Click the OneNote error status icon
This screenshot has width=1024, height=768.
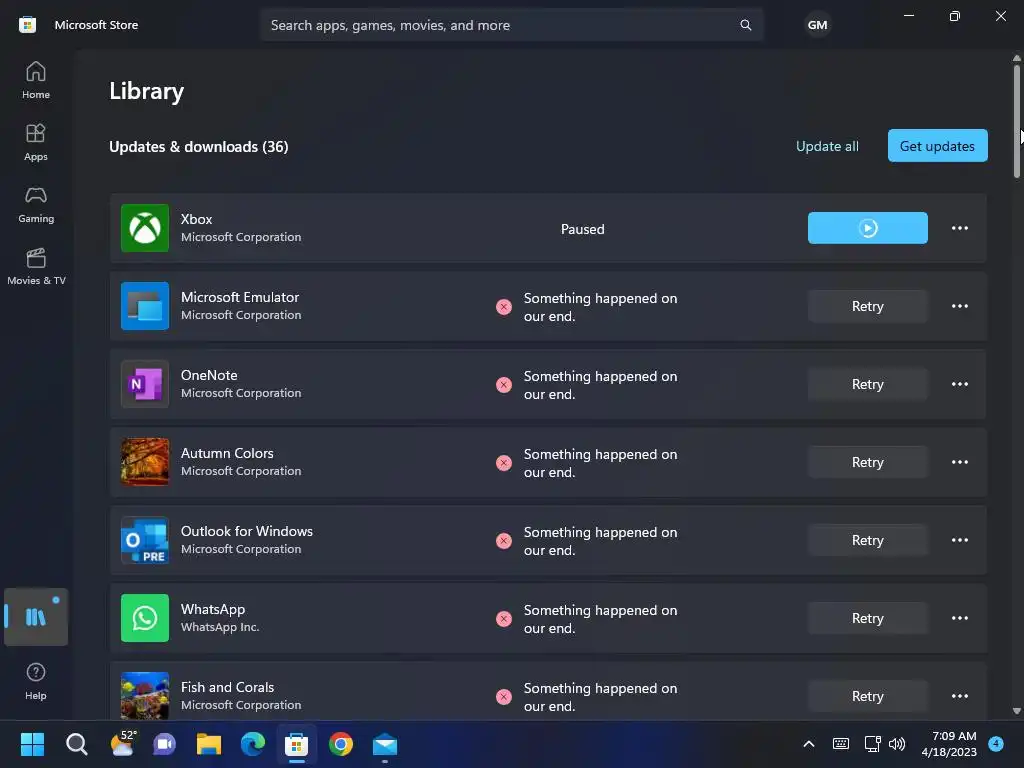(x=504, y=385)
